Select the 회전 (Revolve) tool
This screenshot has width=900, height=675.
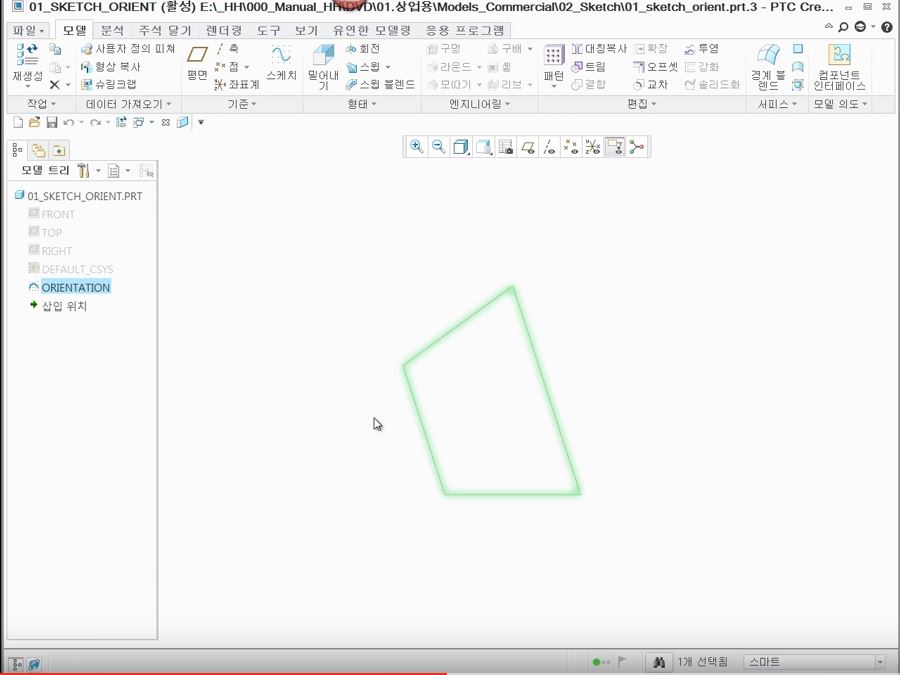pos(363,49)
